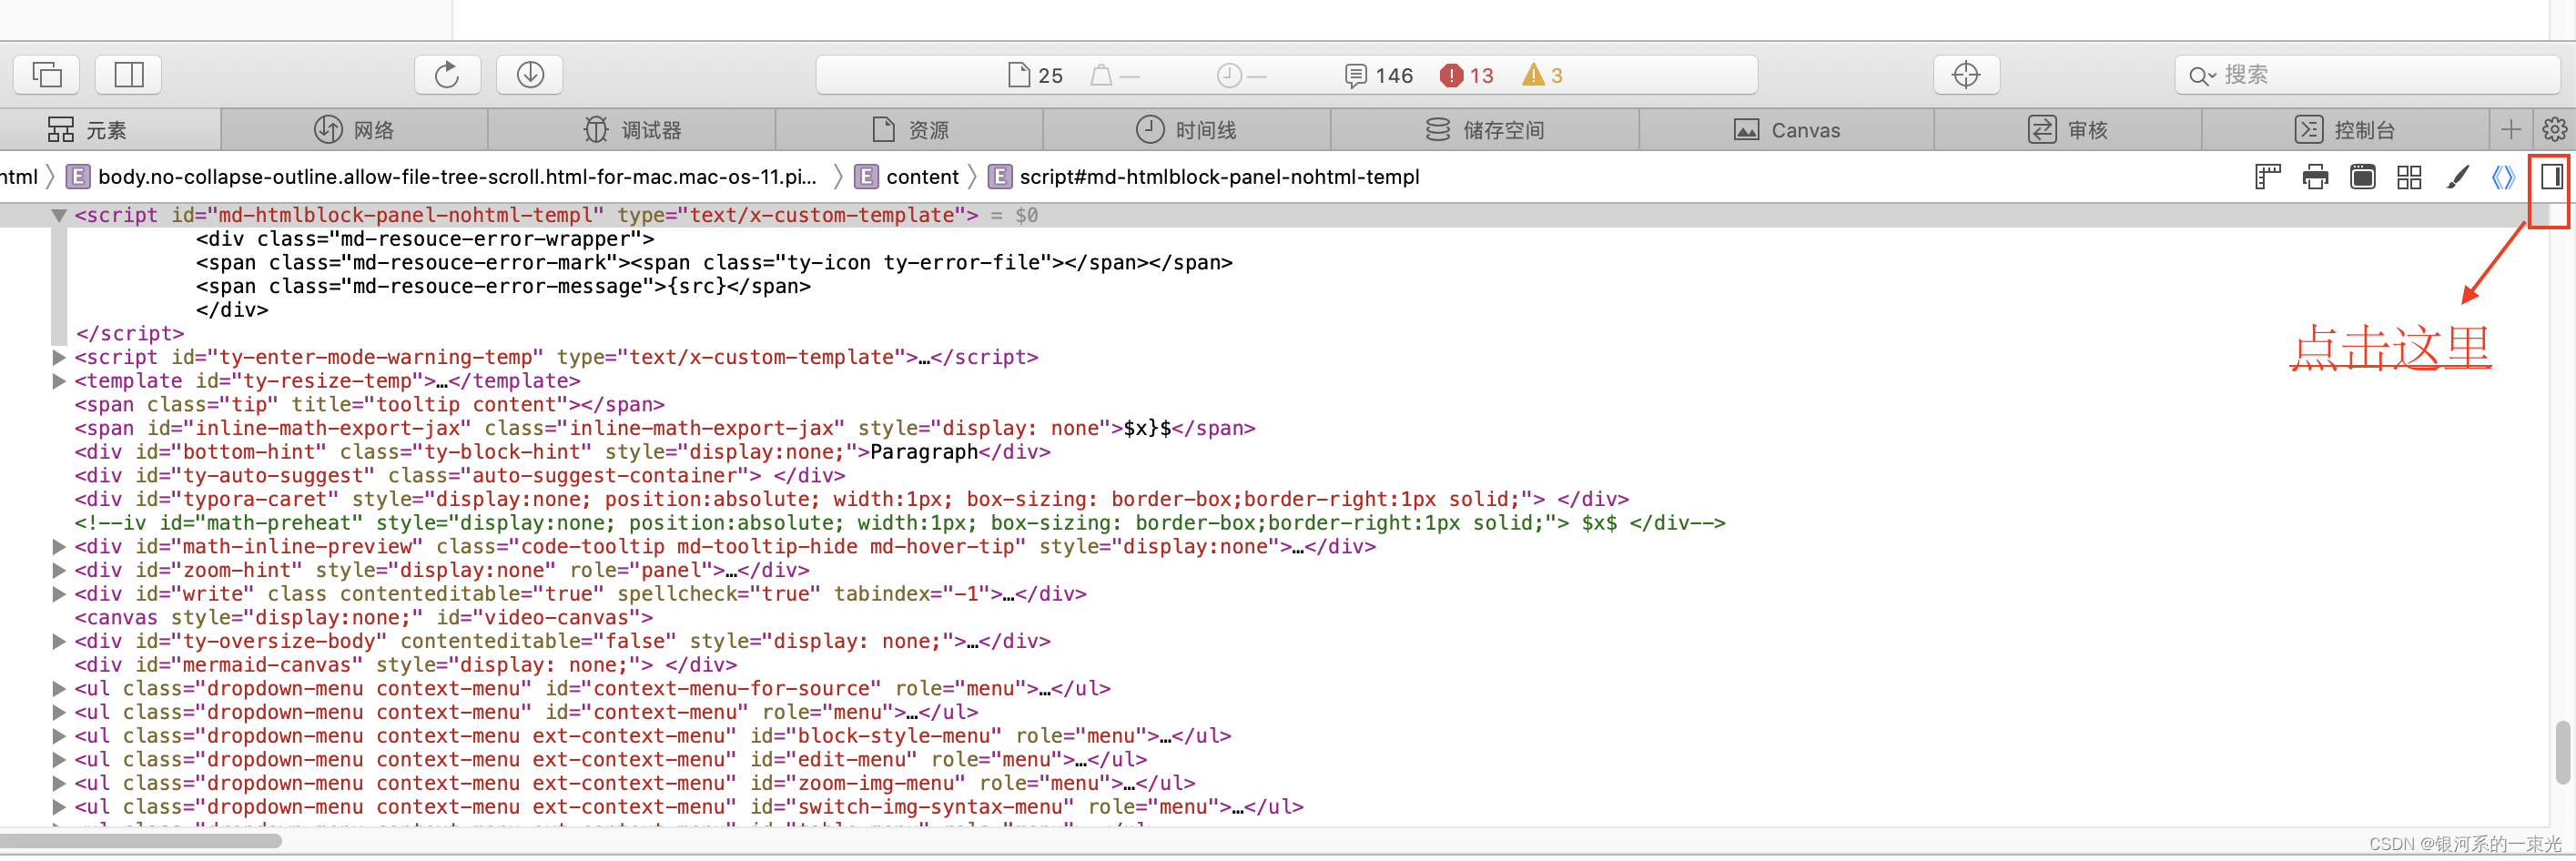Select body element in breadcrumb path

click(442, 177)
